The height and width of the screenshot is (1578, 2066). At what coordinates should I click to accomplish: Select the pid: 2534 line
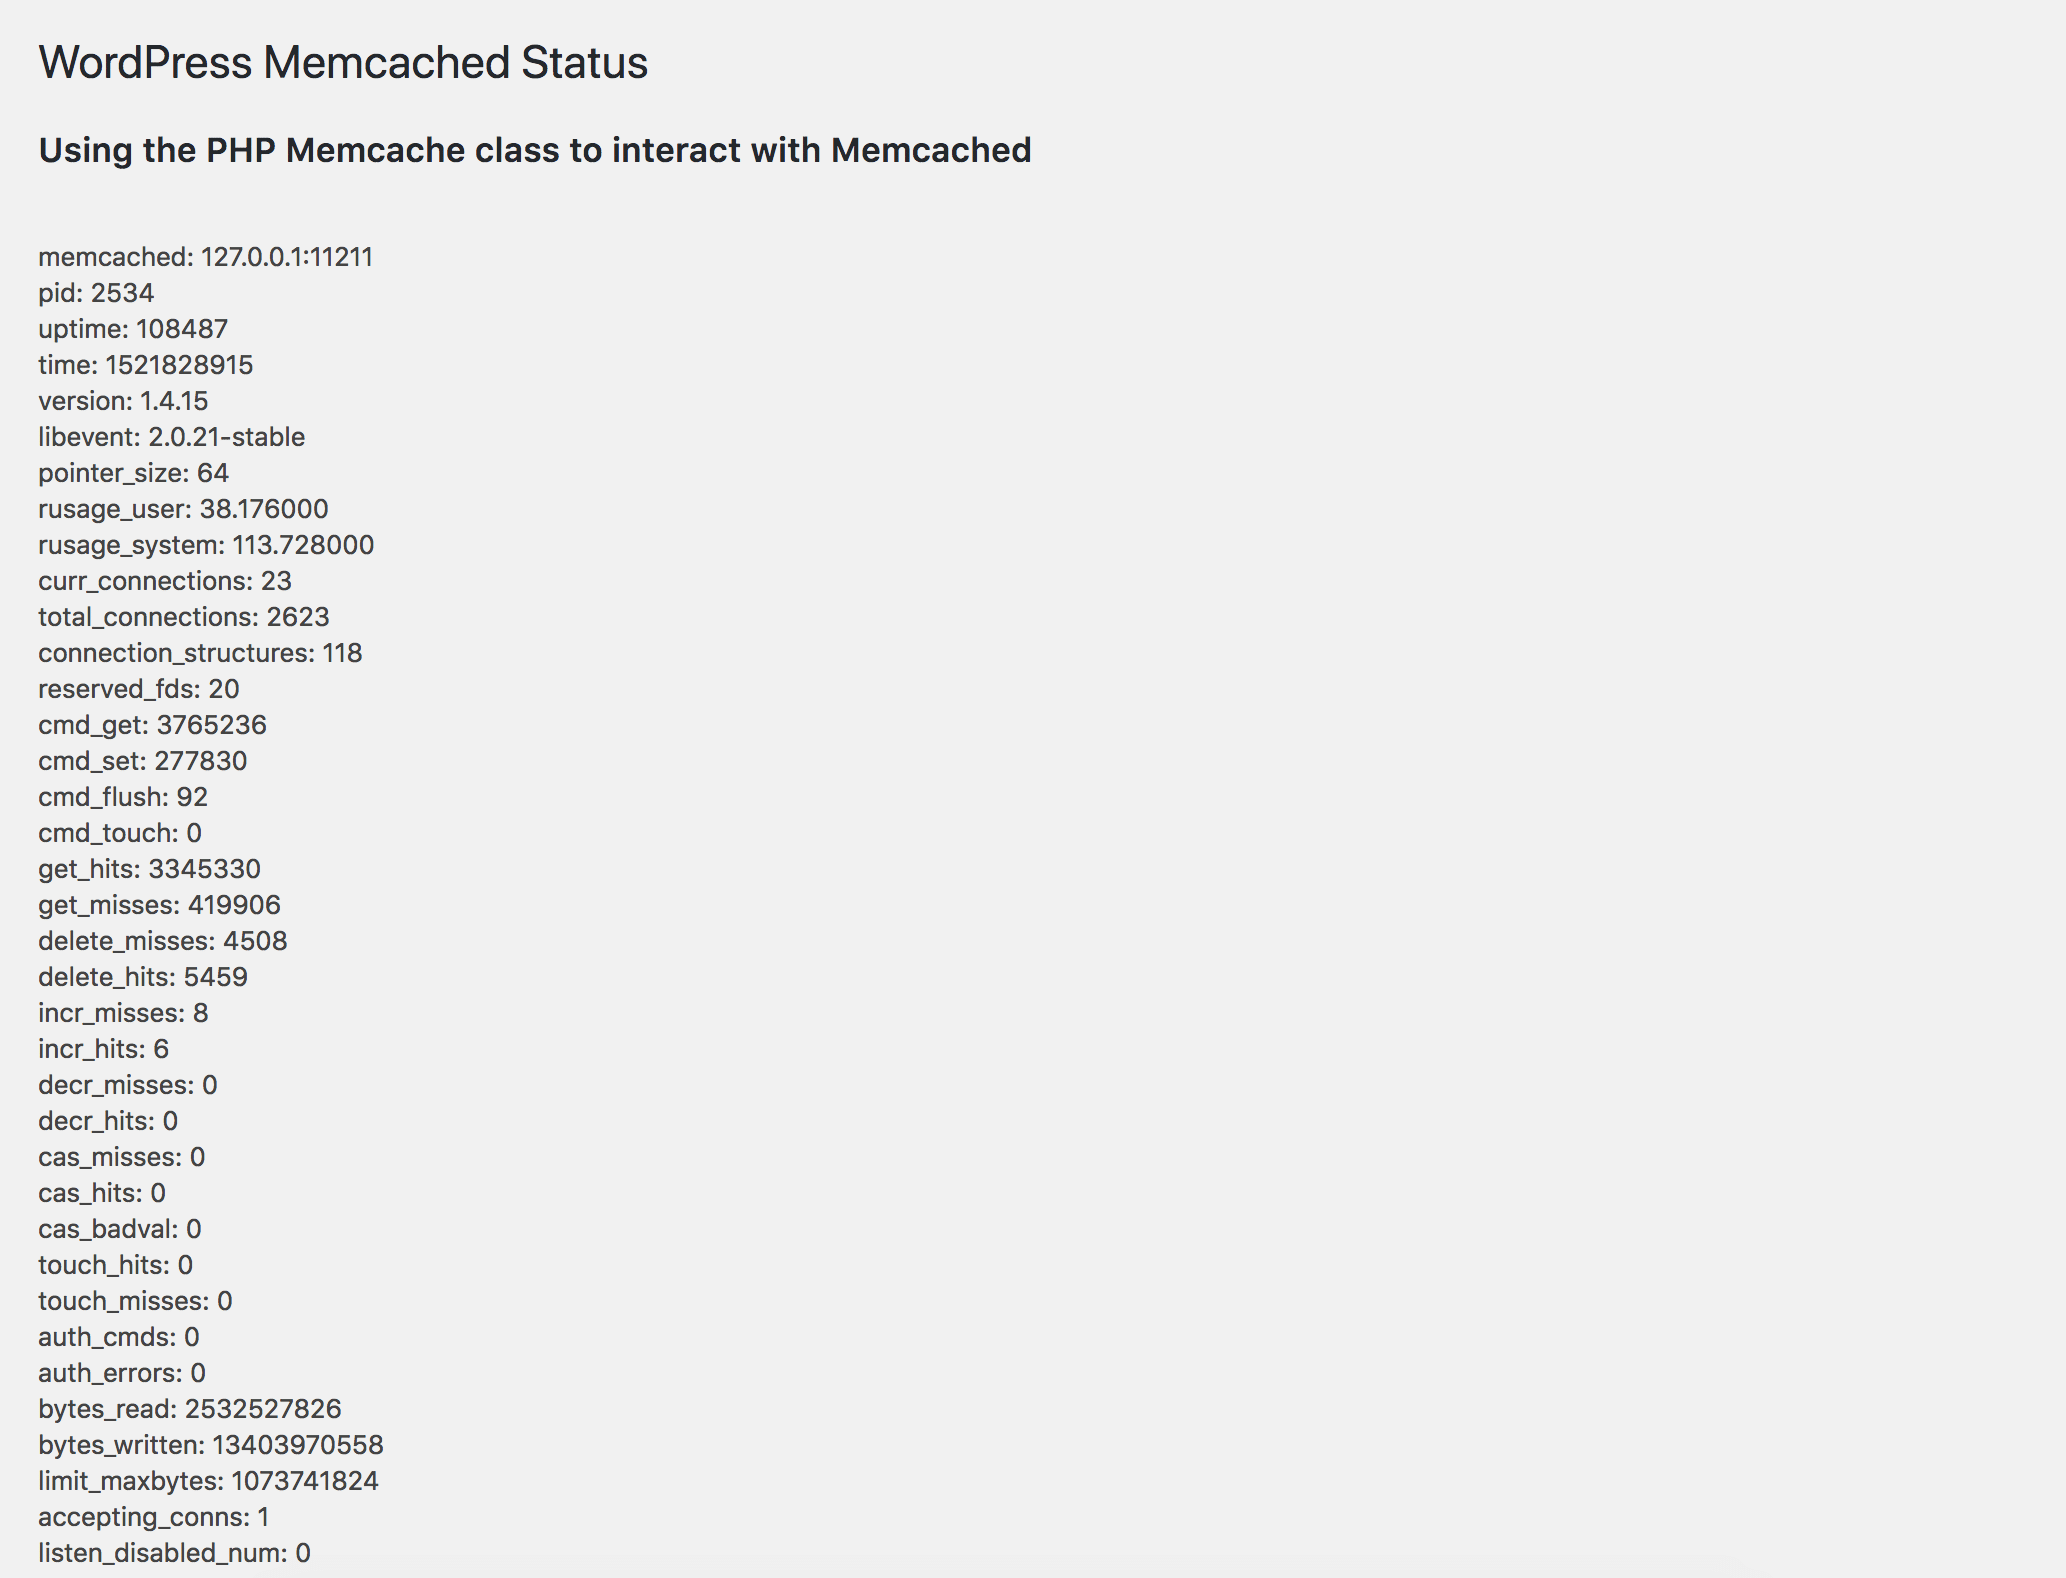click(x=96, y=293)
